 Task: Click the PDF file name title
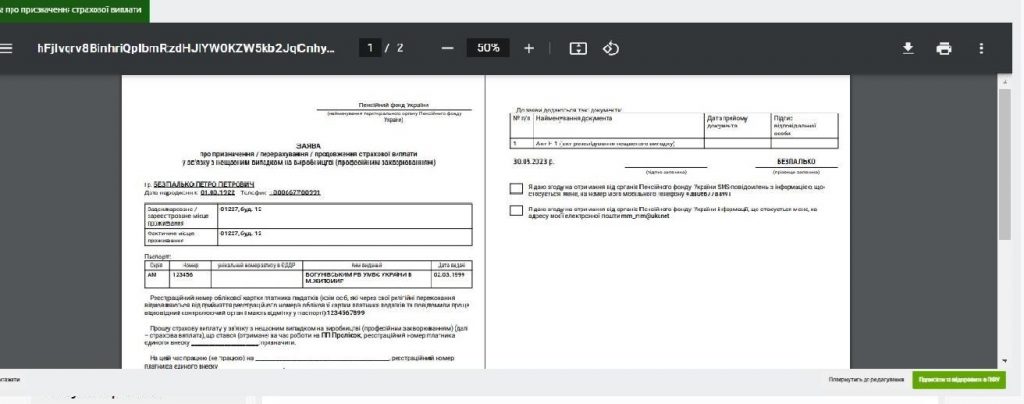point(186,48)
